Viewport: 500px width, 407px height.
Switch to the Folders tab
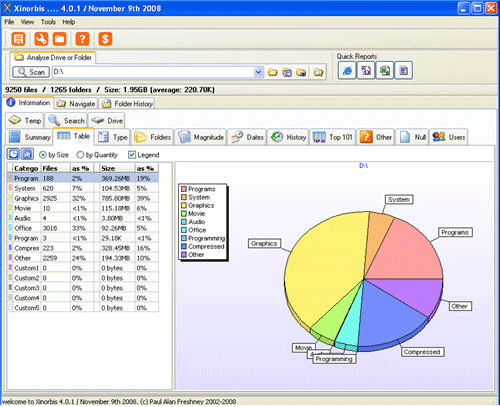click(x=152, y=137)
